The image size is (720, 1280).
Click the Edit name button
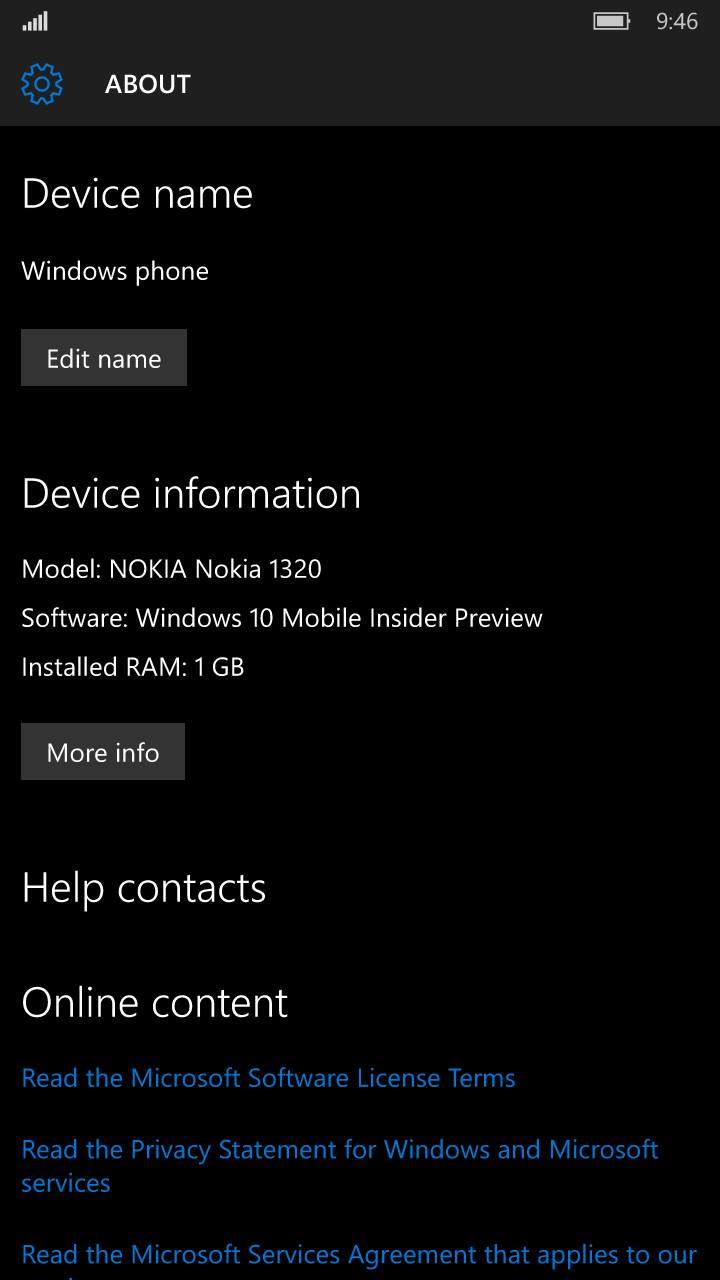(104, 358)
